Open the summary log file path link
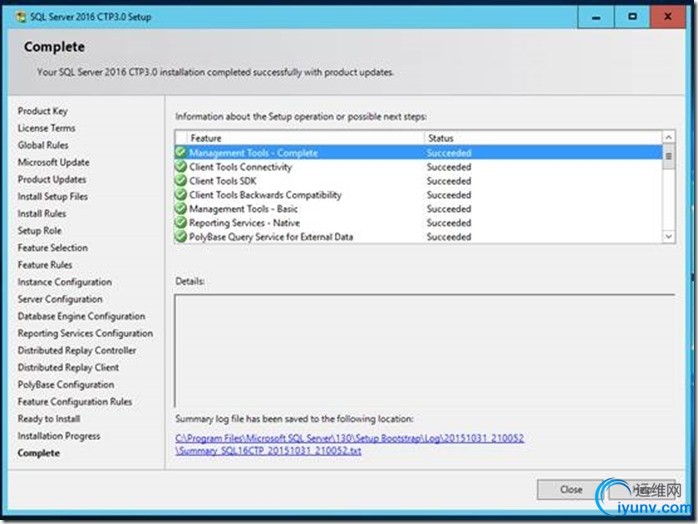 [349, 438]
